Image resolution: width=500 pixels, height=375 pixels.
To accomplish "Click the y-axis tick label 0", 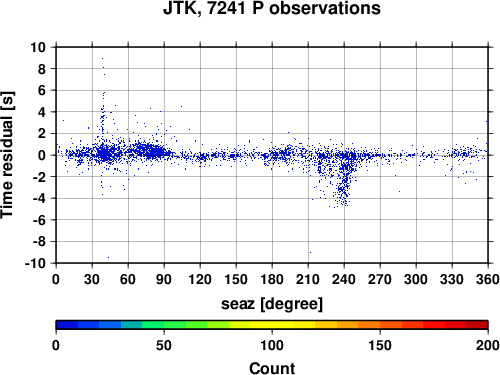I will (x=42, y=155).
